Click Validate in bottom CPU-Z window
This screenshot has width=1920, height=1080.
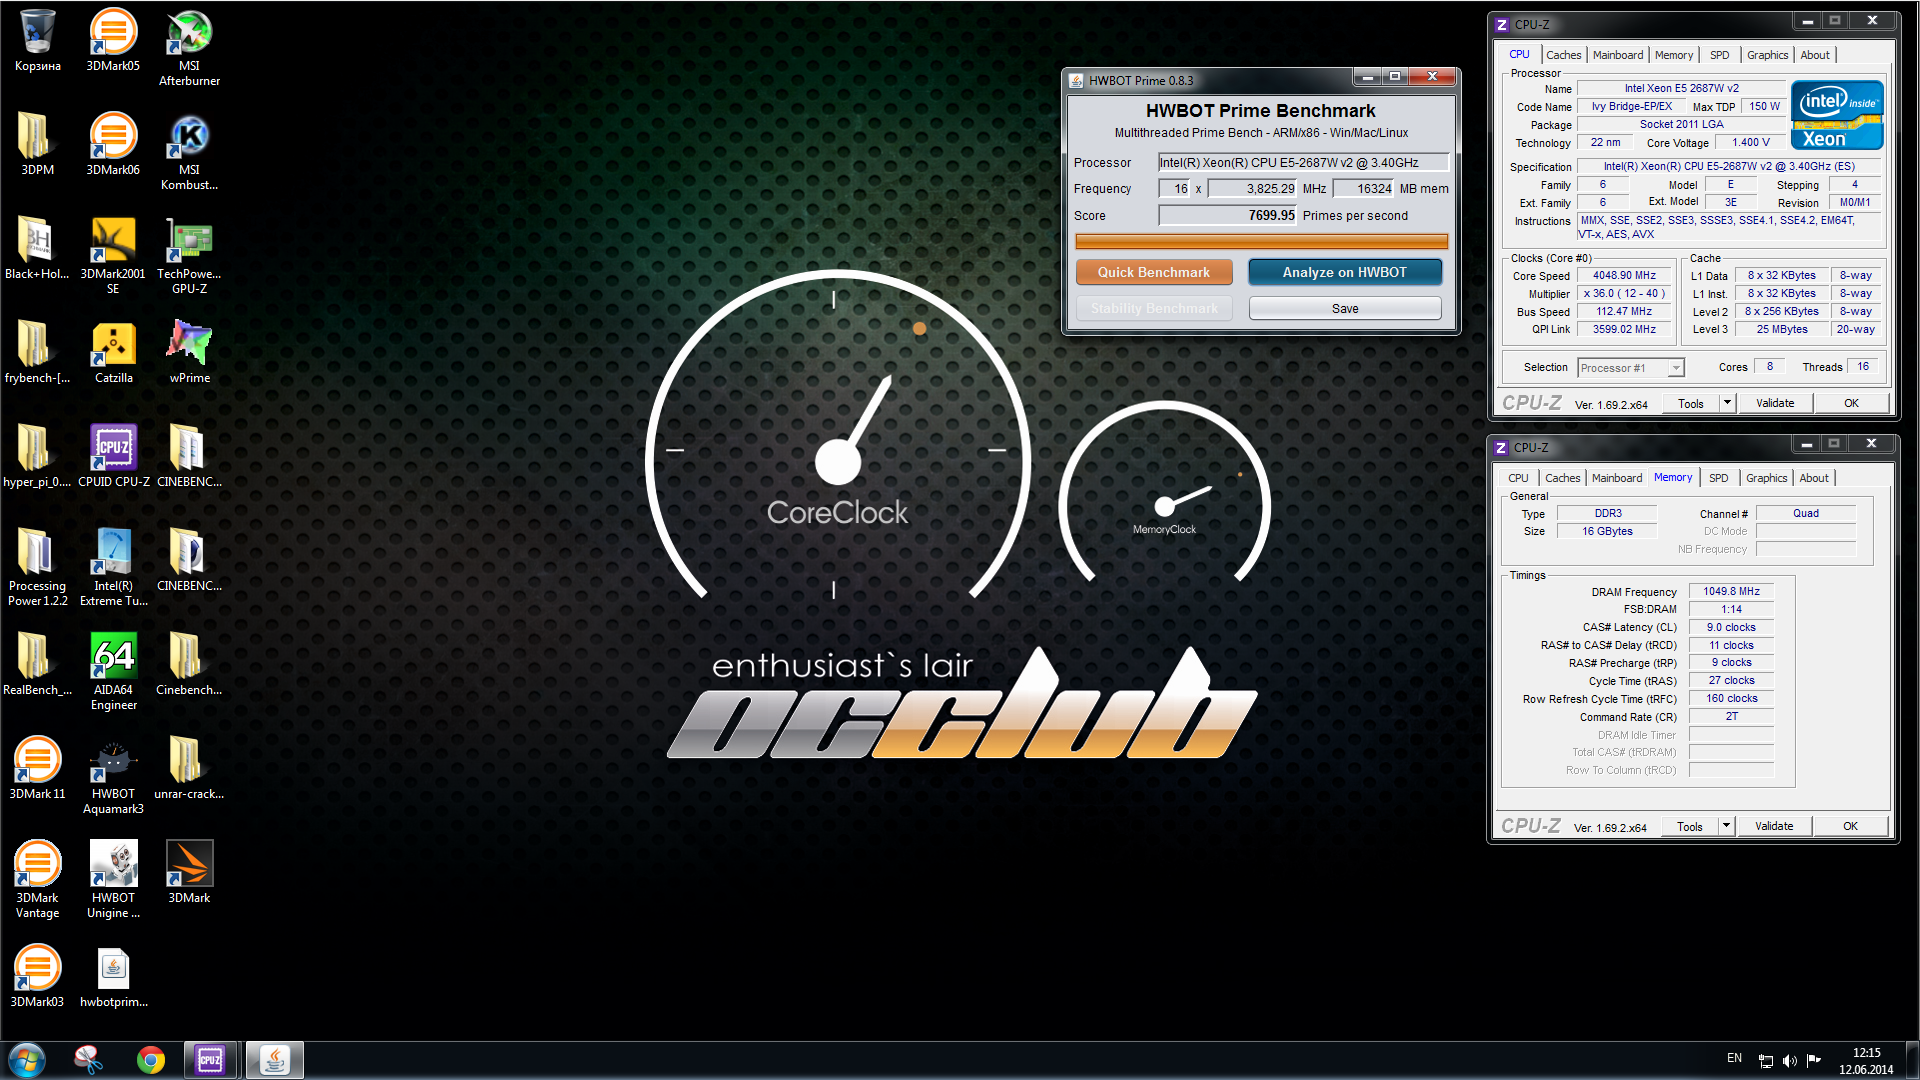(x=1774, y=826)
